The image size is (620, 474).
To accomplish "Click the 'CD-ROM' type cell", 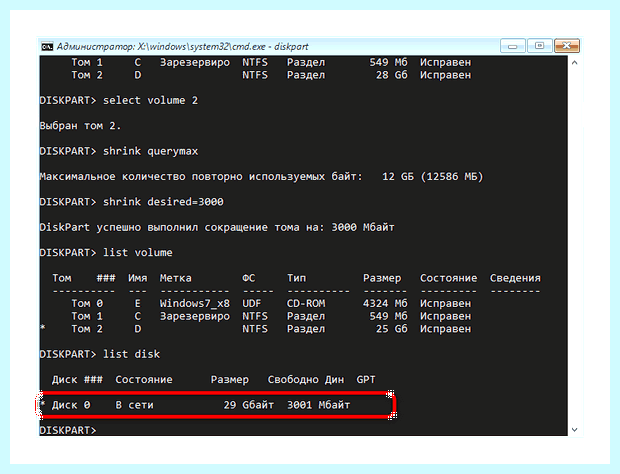I will point(306,304).
